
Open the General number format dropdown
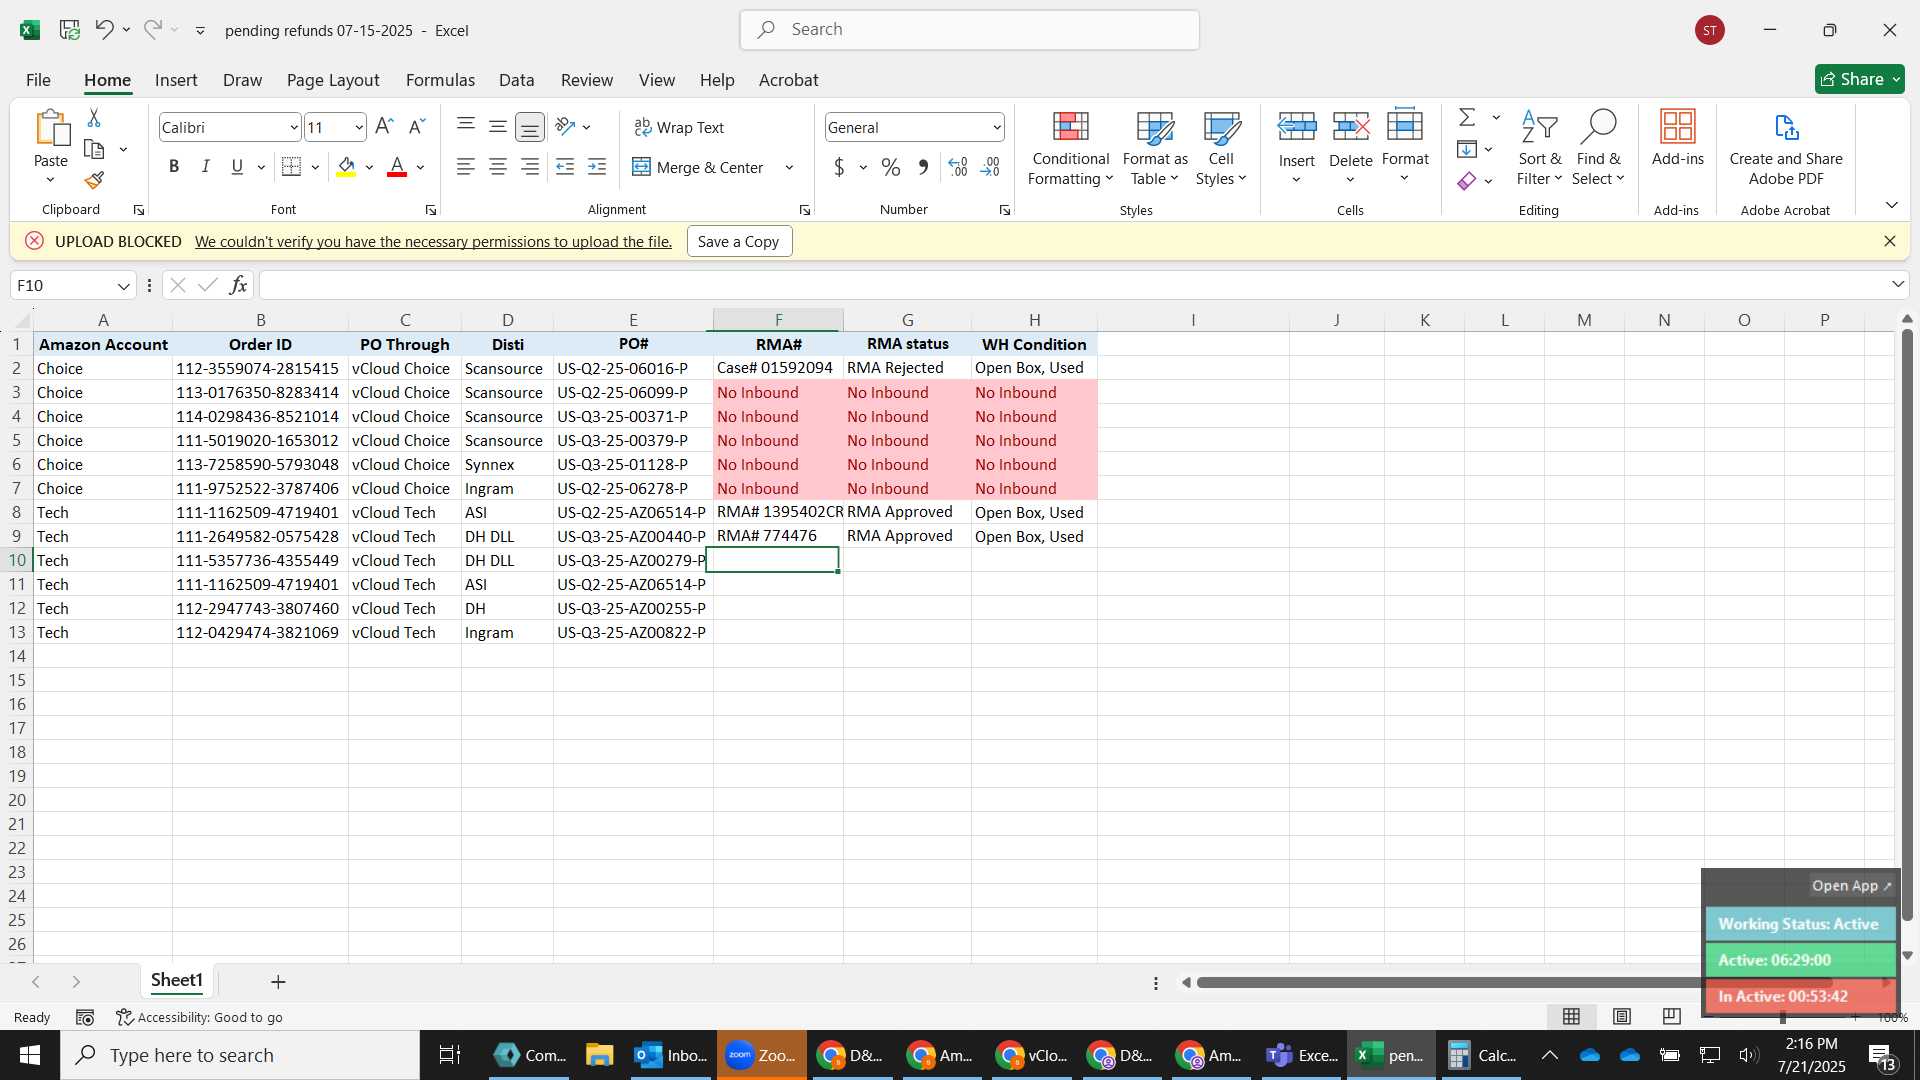[x=997, y=127]
